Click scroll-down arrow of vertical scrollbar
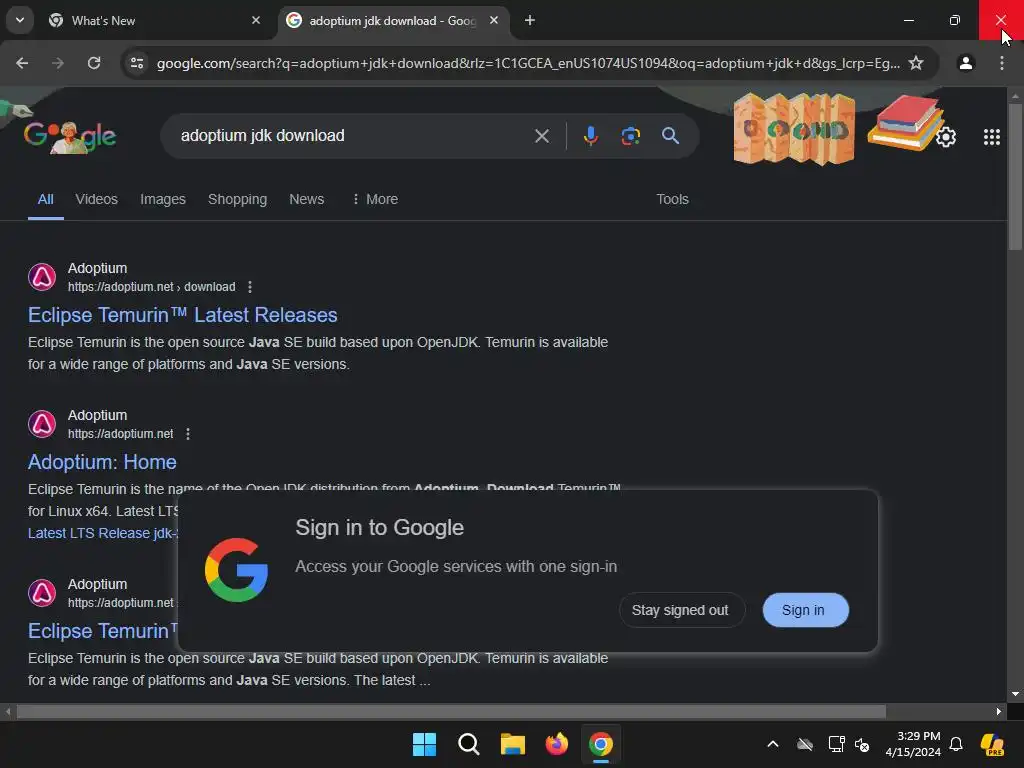Image resolution: width=1024 pixels, height=768 pixels. click(1015, 694)
